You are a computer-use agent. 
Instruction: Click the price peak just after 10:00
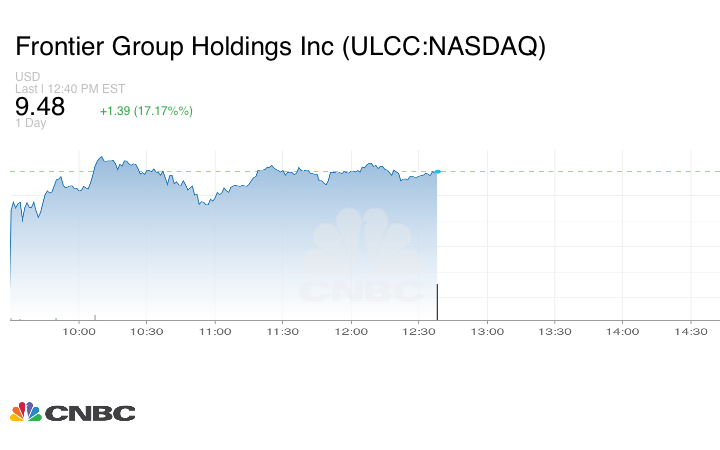pyautogui.click(x=100, y=157)
